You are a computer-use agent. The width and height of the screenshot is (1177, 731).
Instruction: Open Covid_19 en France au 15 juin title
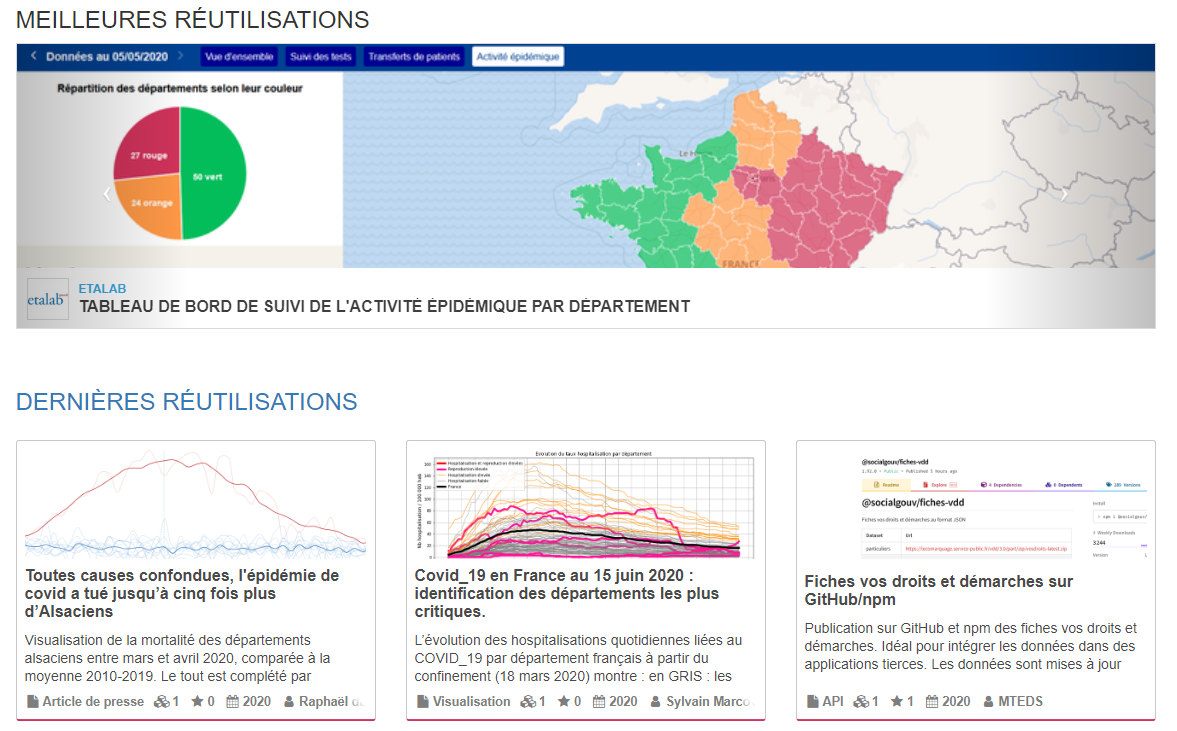(567, 594)
